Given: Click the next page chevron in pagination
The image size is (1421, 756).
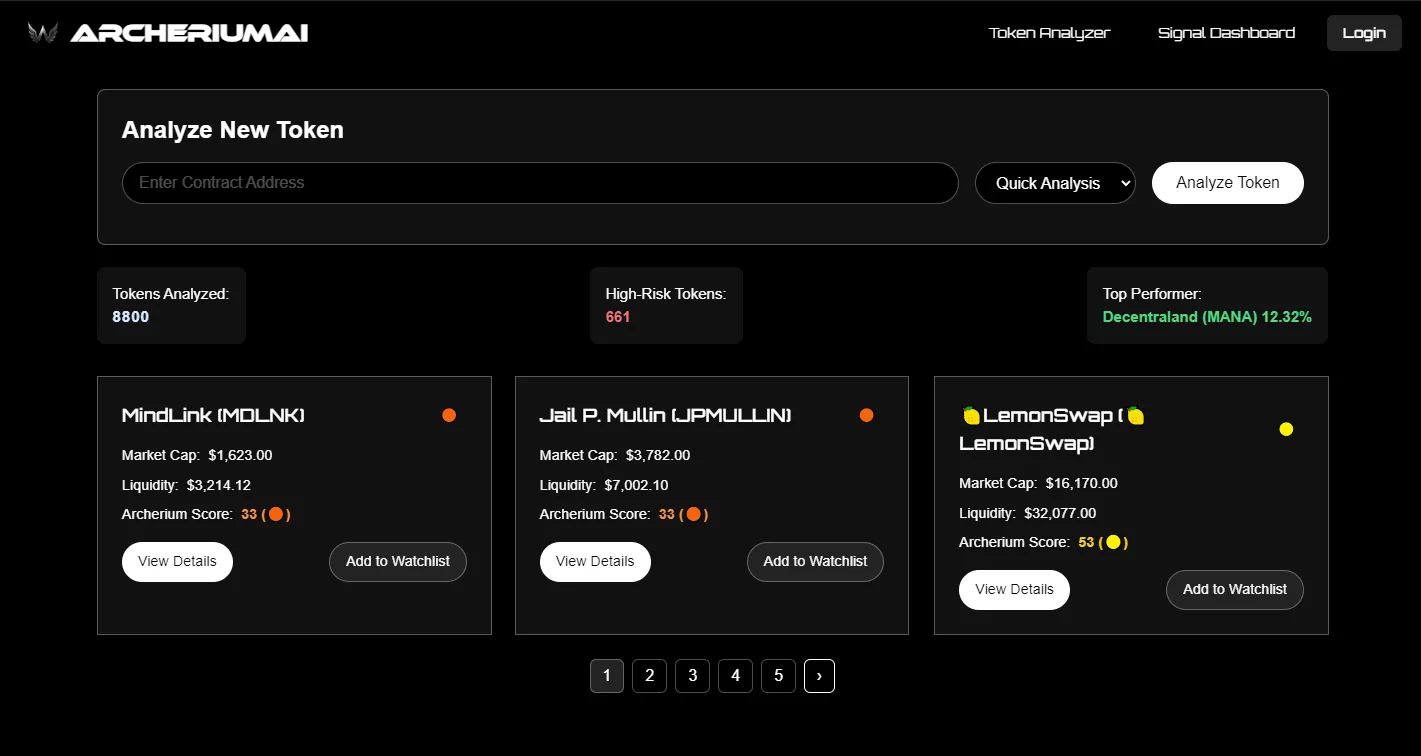Looking at the screenshot, I should pos(819,675).
